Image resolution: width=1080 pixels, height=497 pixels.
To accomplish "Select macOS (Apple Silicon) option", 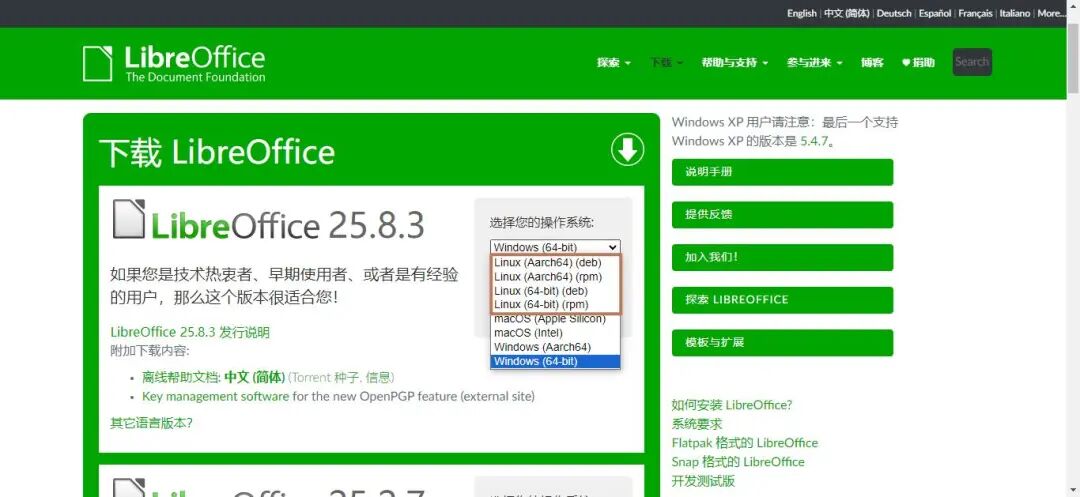I will 555,319.
